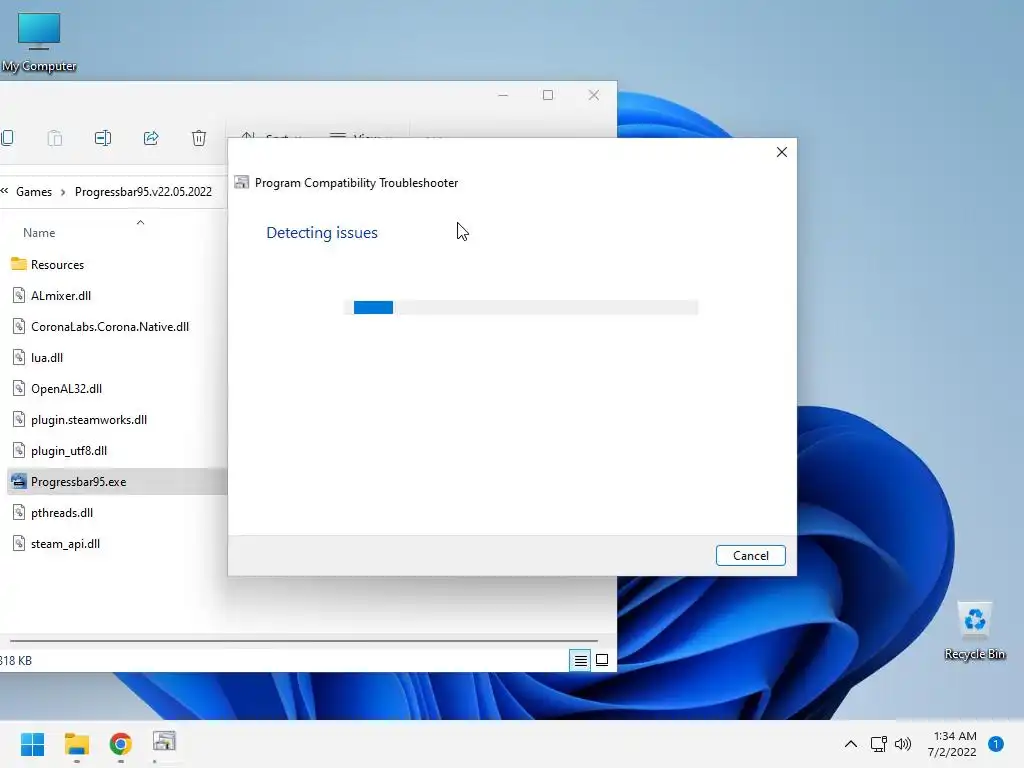The height and width of the screenshot is (768, 1024).
Task: Click the Share icon in Explorer toolbar
Action: coord(151,138)
